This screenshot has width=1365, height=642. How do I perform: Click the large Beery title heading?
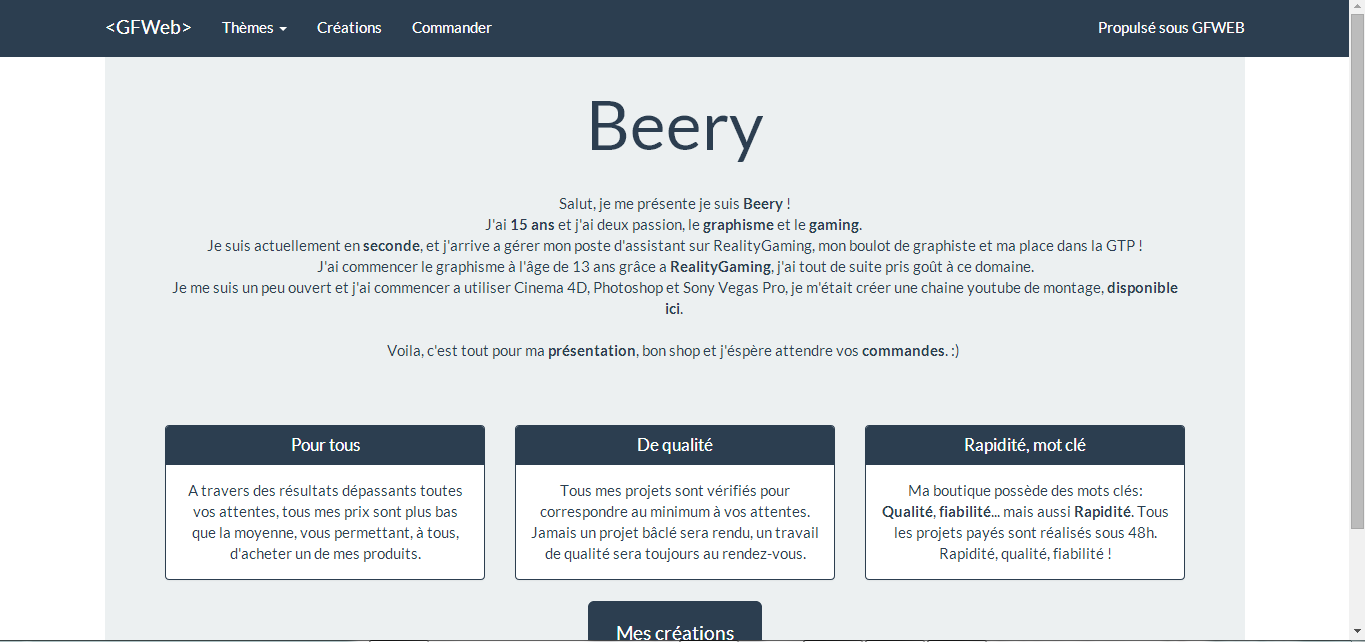[x=675, y=126]
